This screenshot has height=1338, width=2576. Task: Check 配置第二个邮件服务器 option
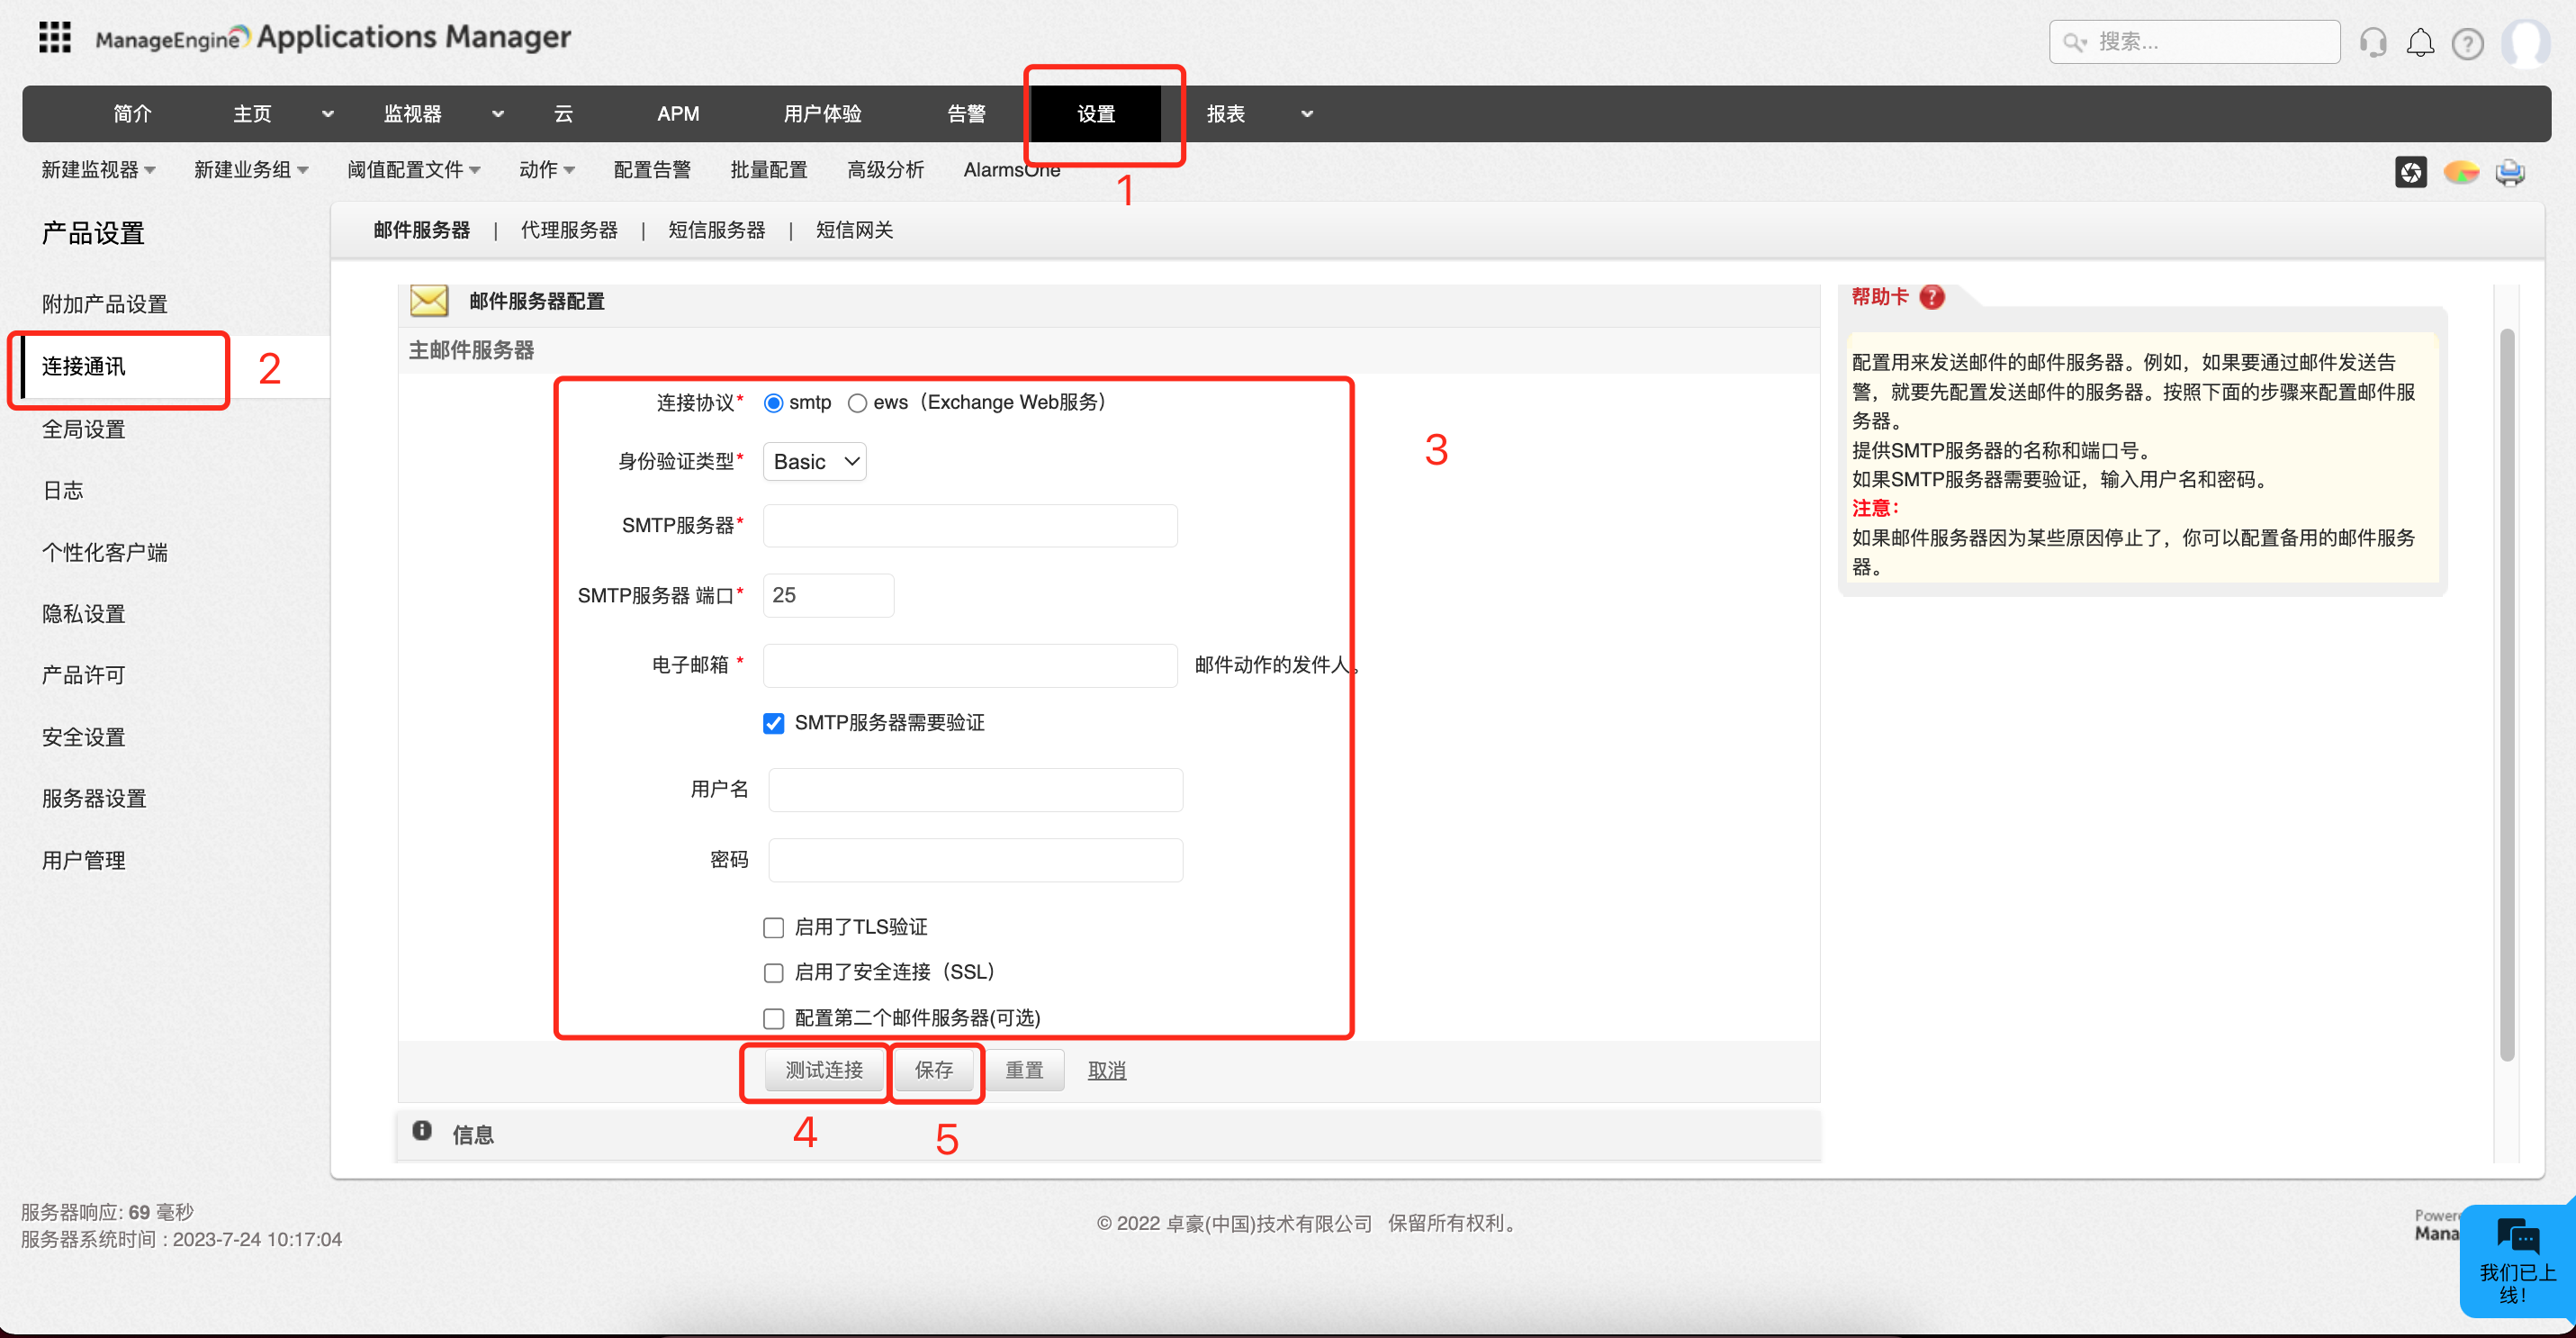pyautogui.click(x=773, y=1018)
